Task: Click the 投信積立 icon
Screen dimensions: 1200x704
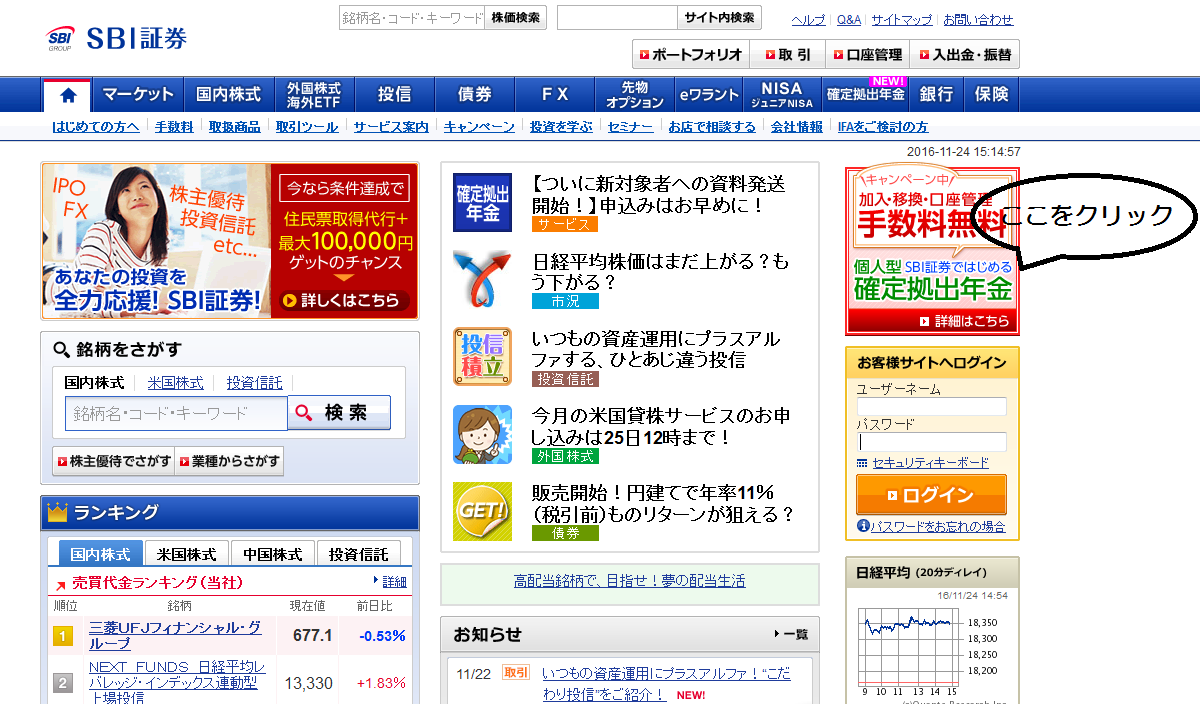Action: coord(482,356)
